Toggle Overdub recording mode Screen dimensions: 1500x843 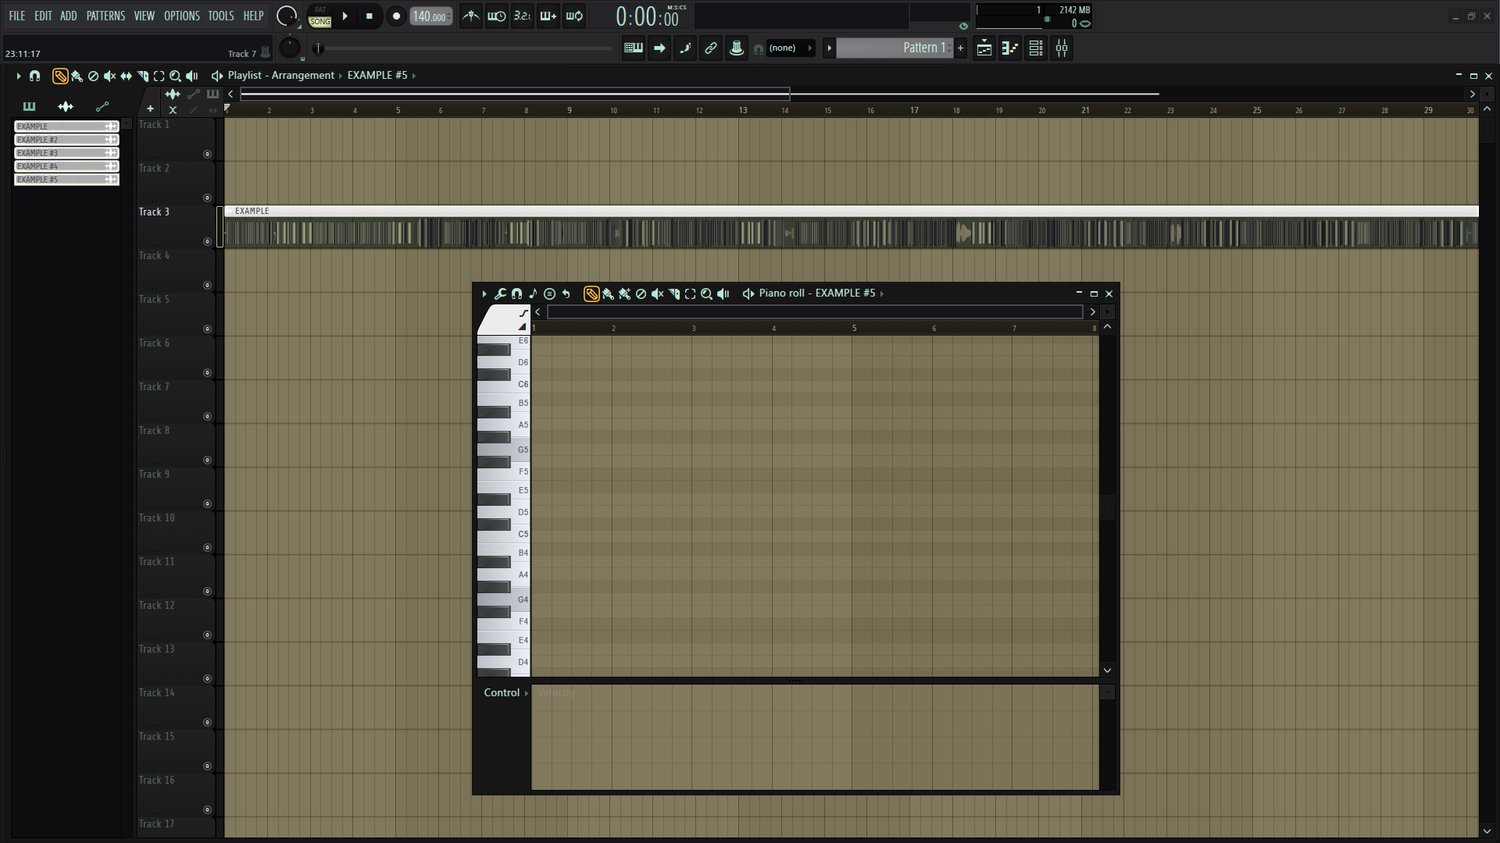point(548,16)
